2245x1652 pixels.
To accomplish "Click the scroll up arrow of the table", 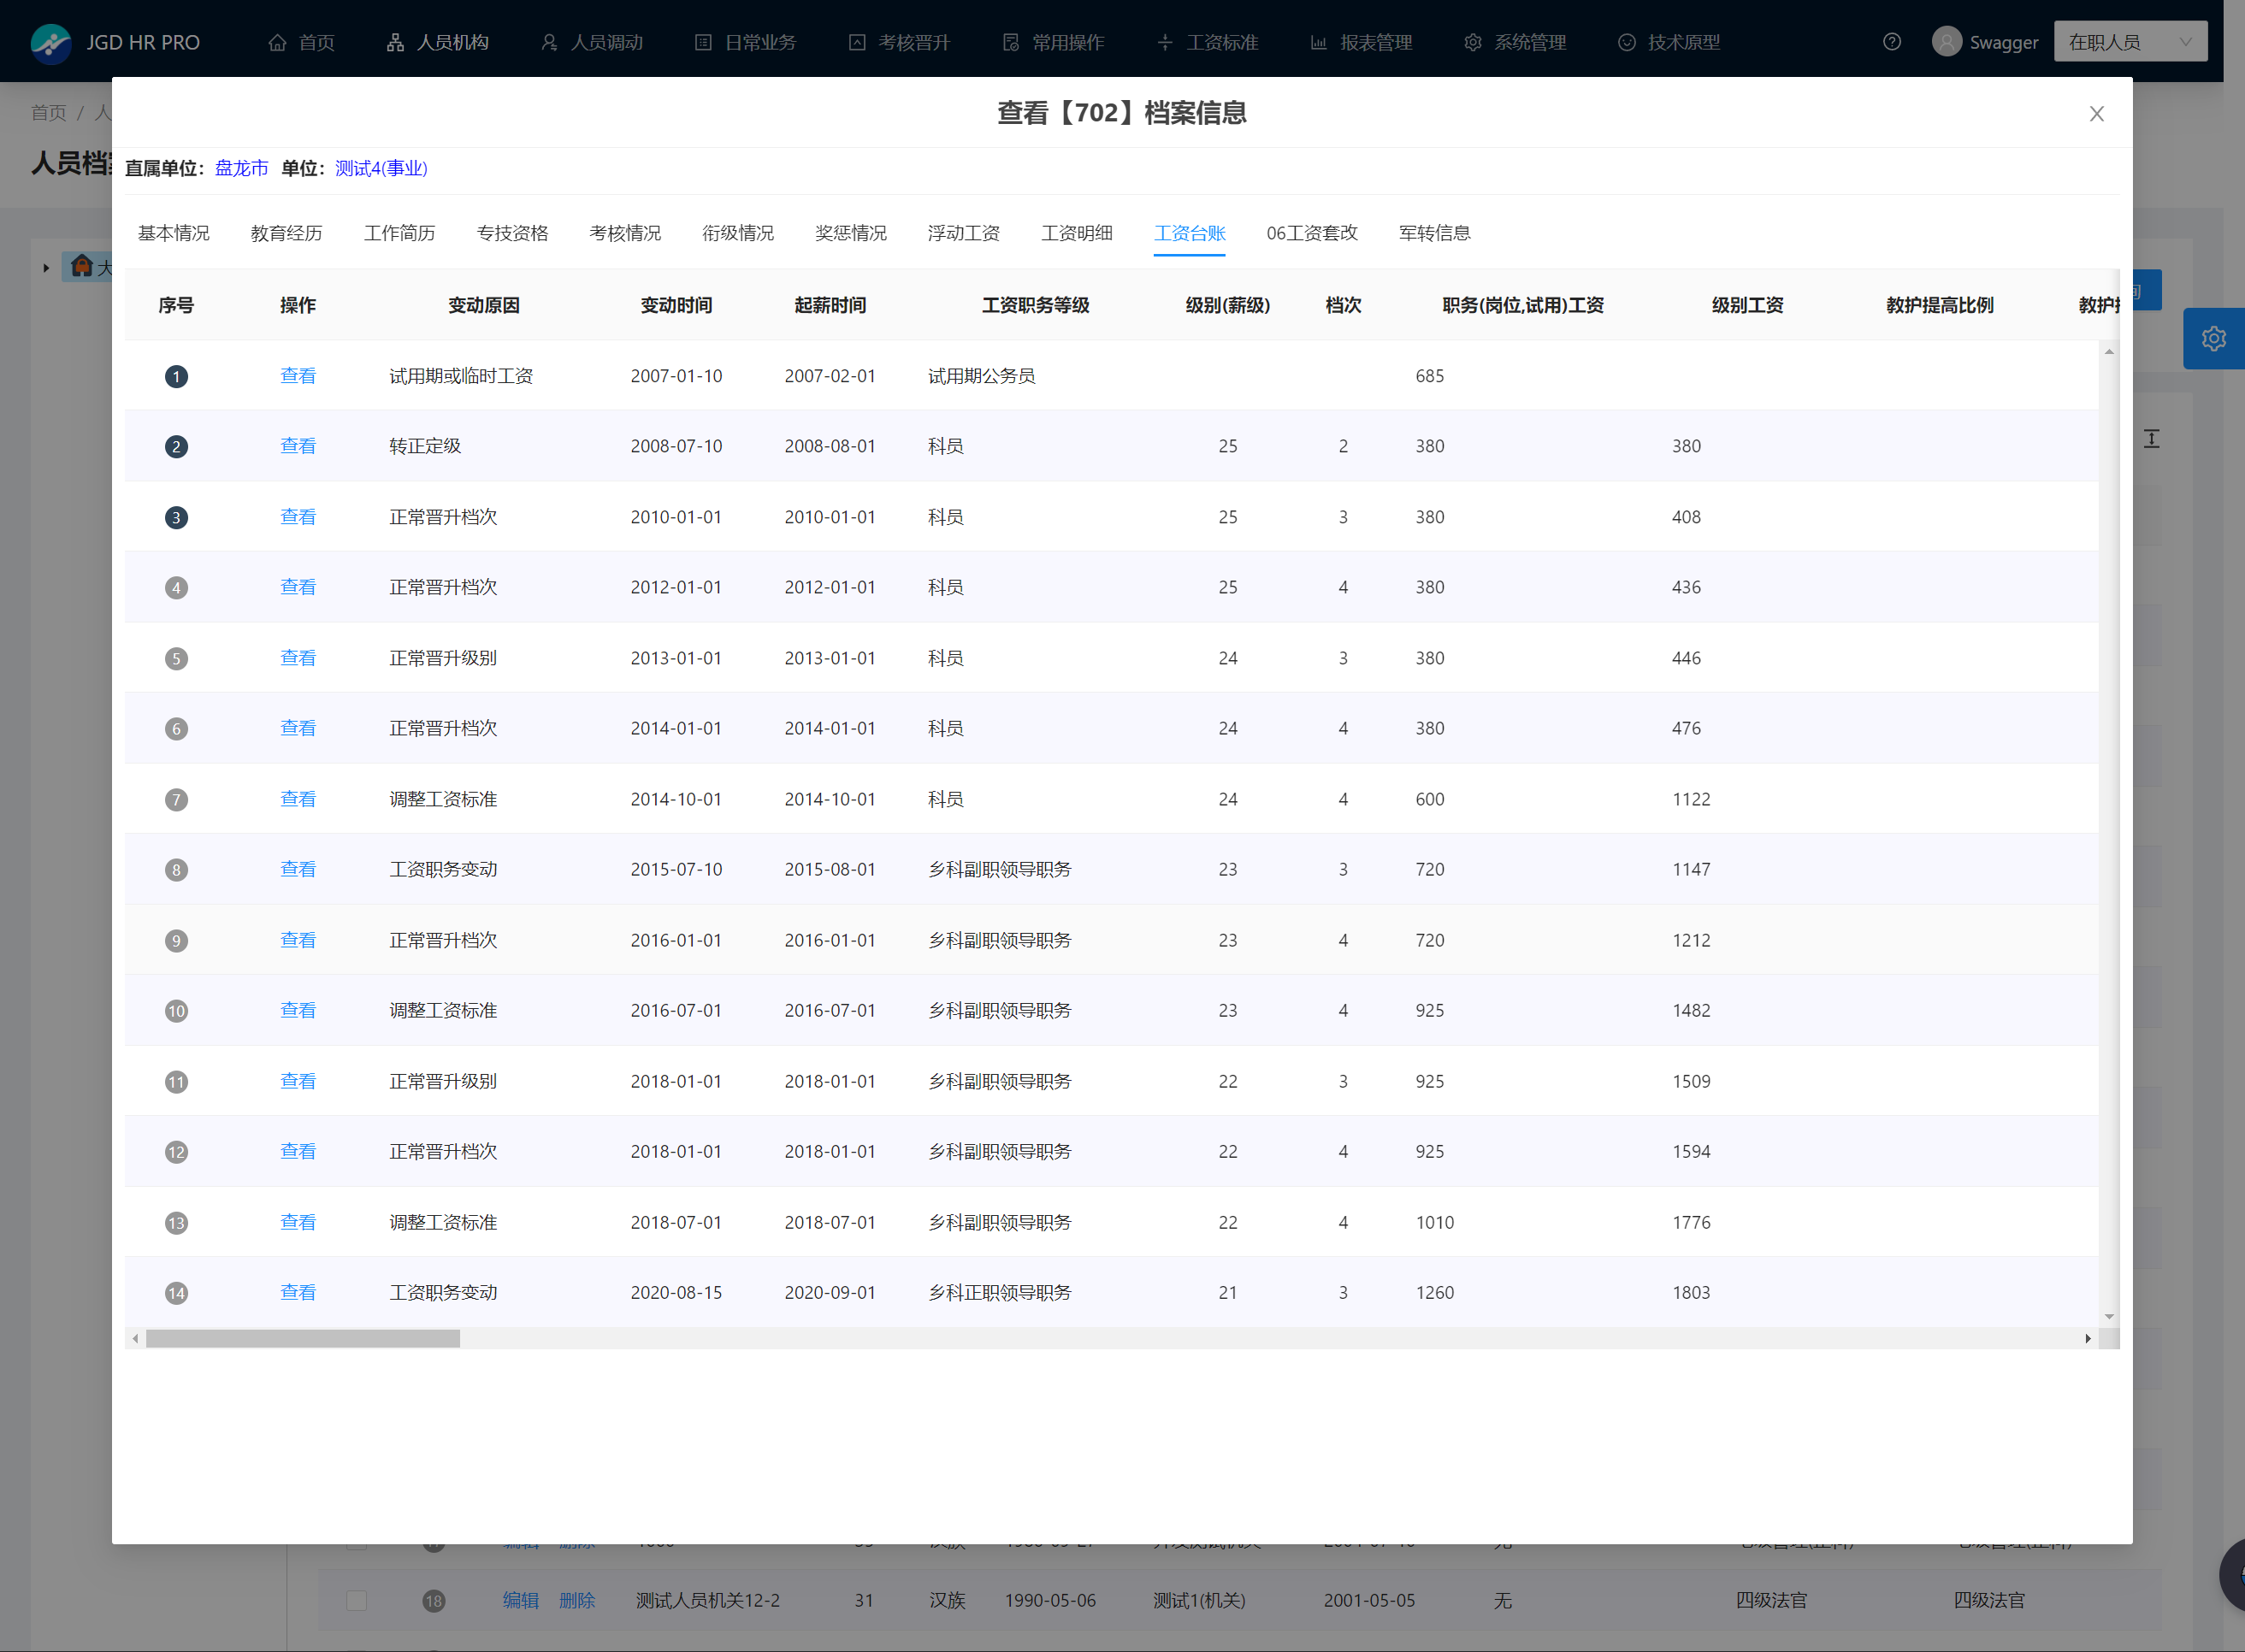I will pos(2109,351).
